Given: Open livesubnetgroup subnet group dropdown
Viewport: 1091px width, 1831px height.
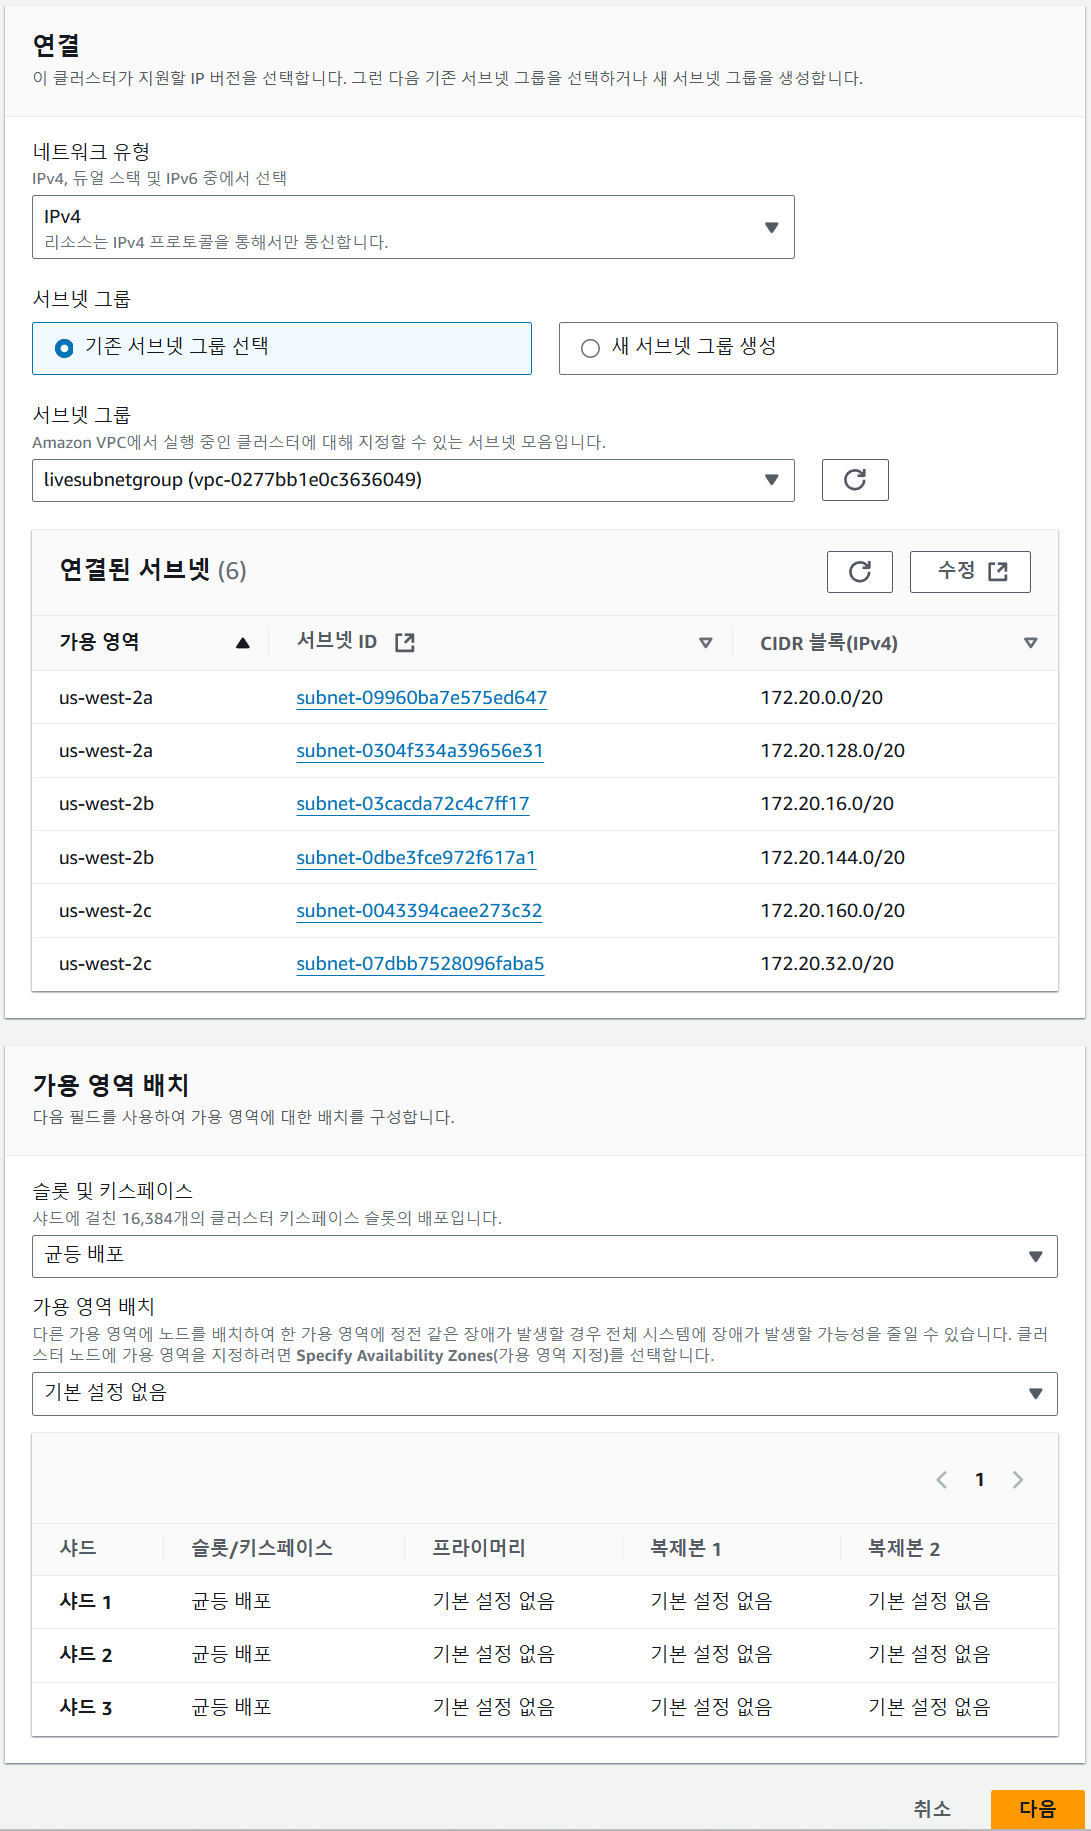Looking at the screenshot, I should pyautogui.click(x=413, y=480).
